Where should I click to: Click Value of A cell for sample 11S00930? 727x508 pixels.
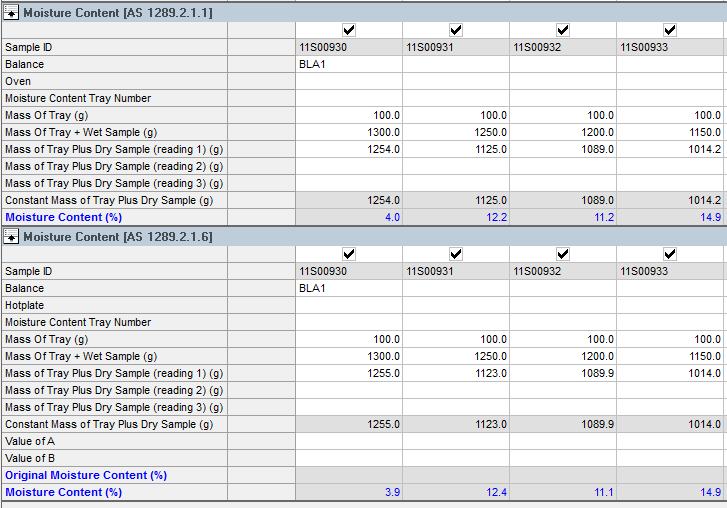pyautogui.click(x=348, y=441)
